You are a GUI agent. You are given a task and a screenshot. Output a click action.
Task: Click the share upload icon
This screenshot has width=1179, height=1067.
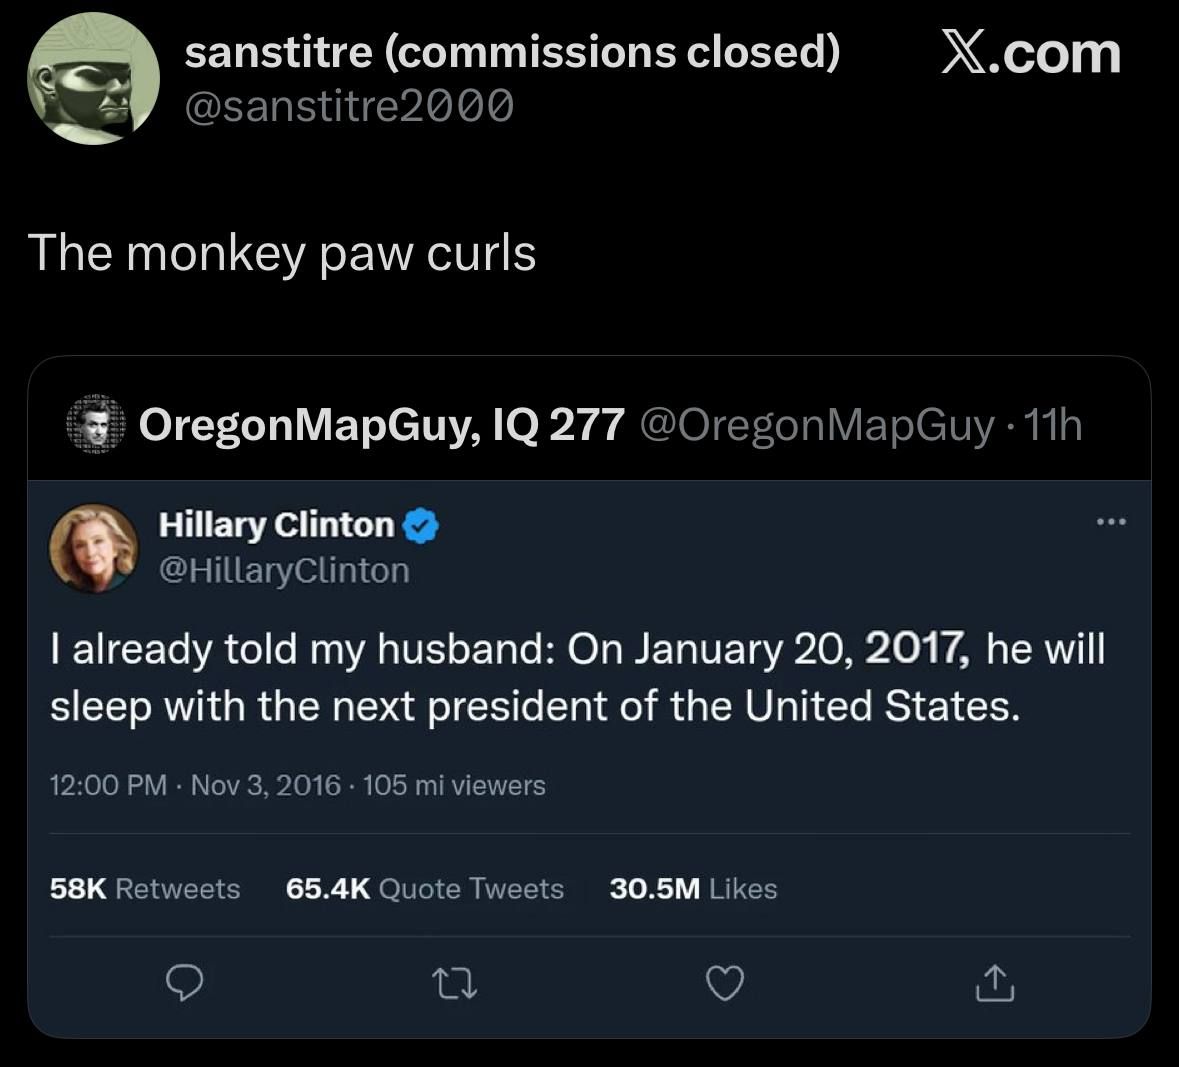point(996,985)
